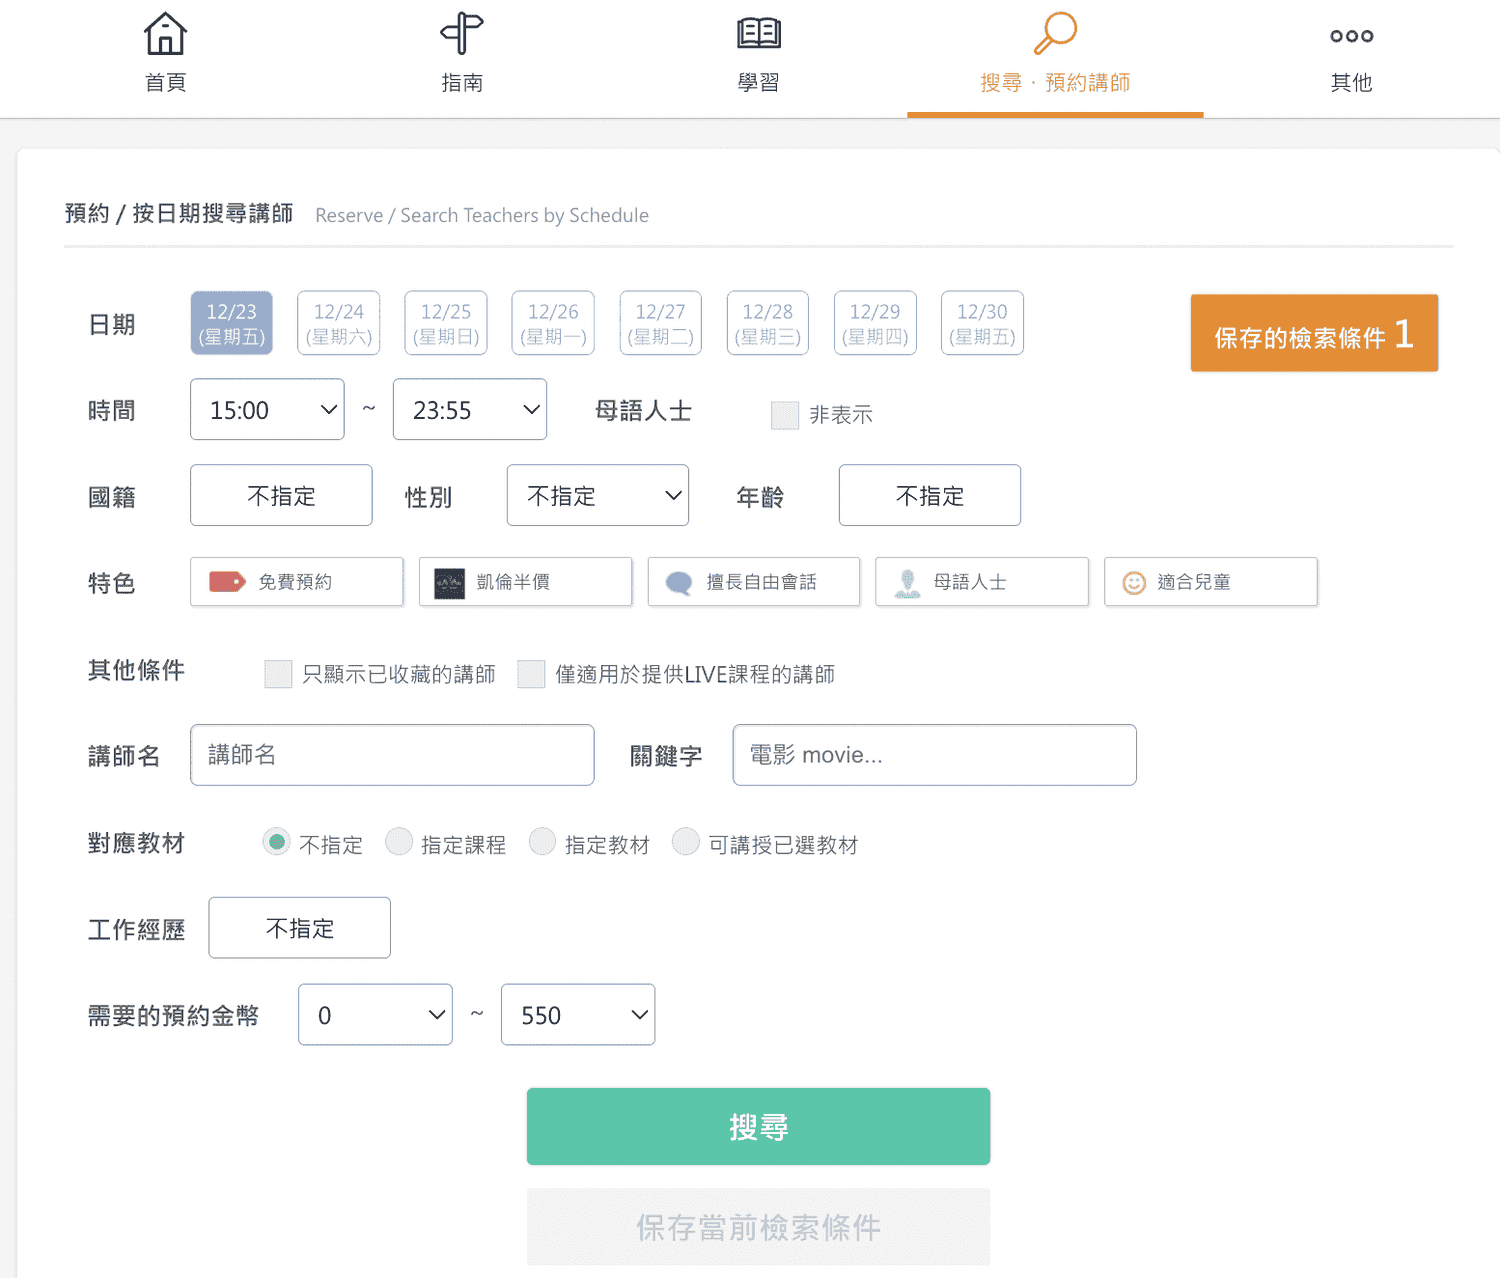Click the green 搜尋 button

(759, 1127)
